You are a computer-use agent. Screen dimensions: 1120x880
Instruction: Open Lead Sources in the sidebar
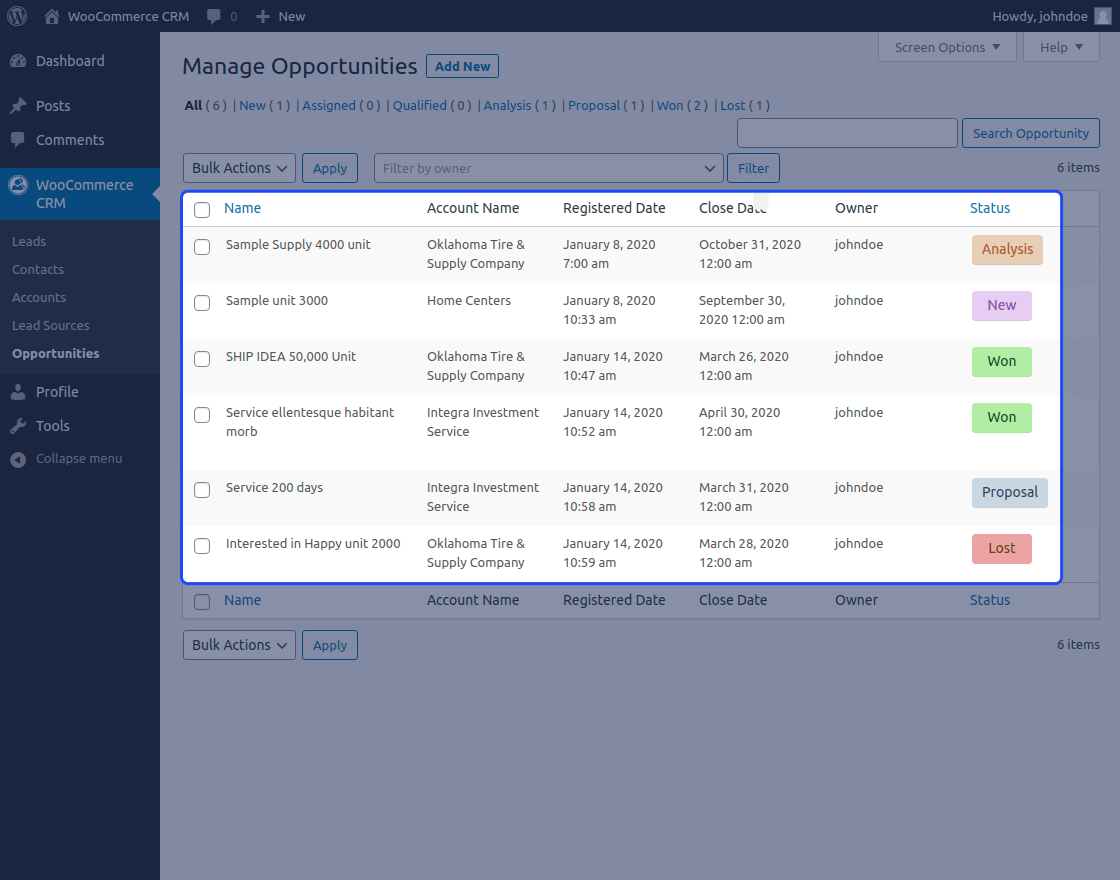coord(51,325)
